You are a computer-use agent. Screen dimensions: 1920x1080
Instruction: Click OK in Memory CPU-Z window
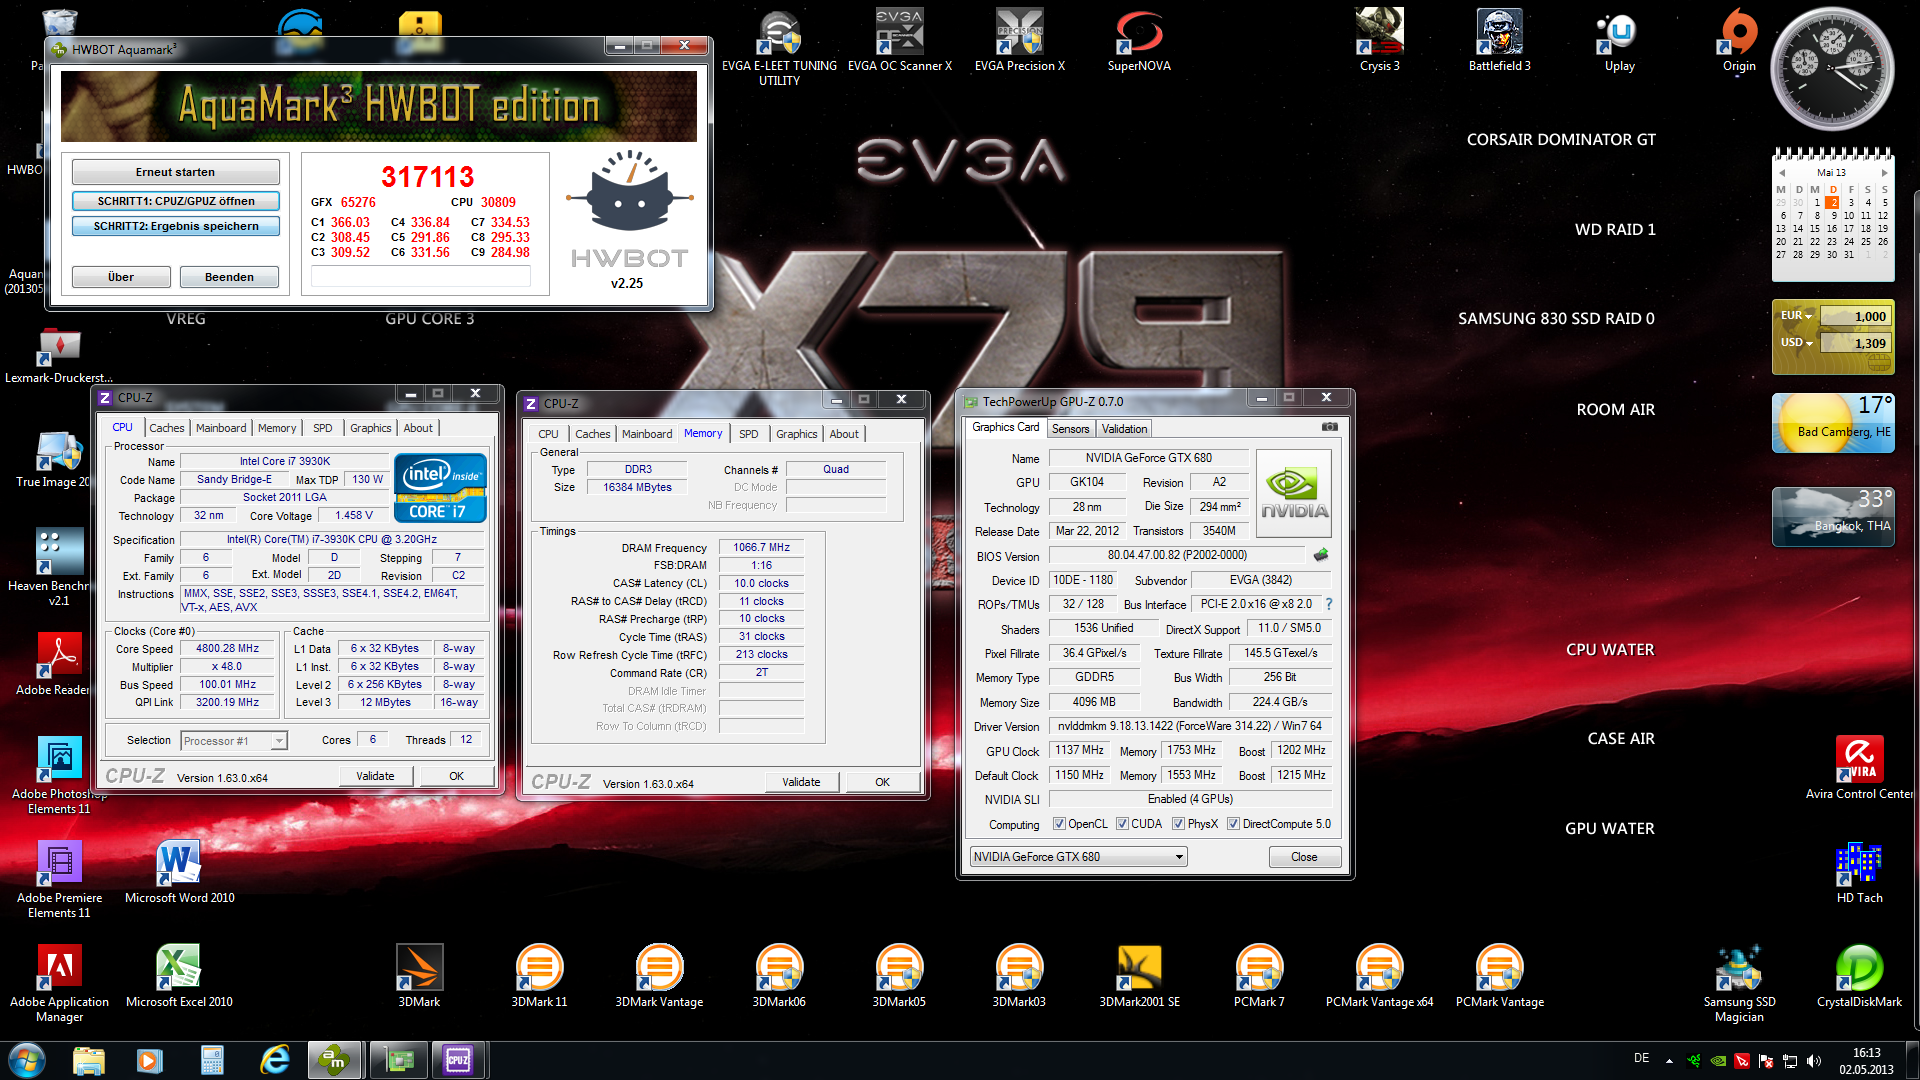coord(882,782)
